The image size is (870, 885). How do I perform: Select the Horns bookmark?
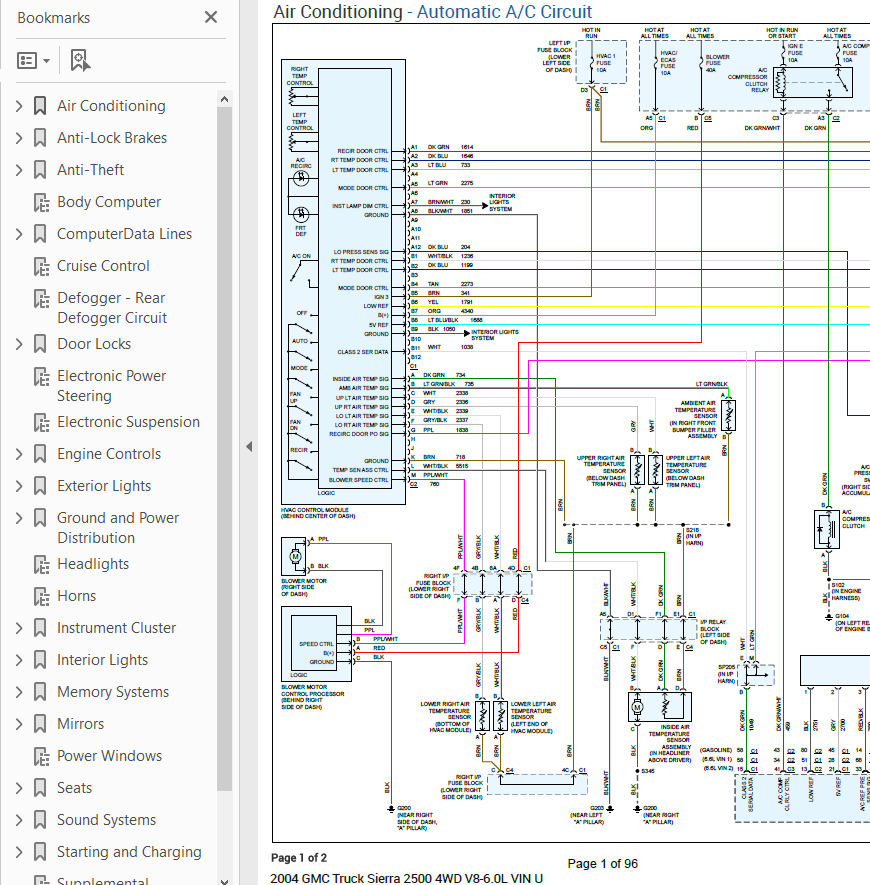[77, 596]
